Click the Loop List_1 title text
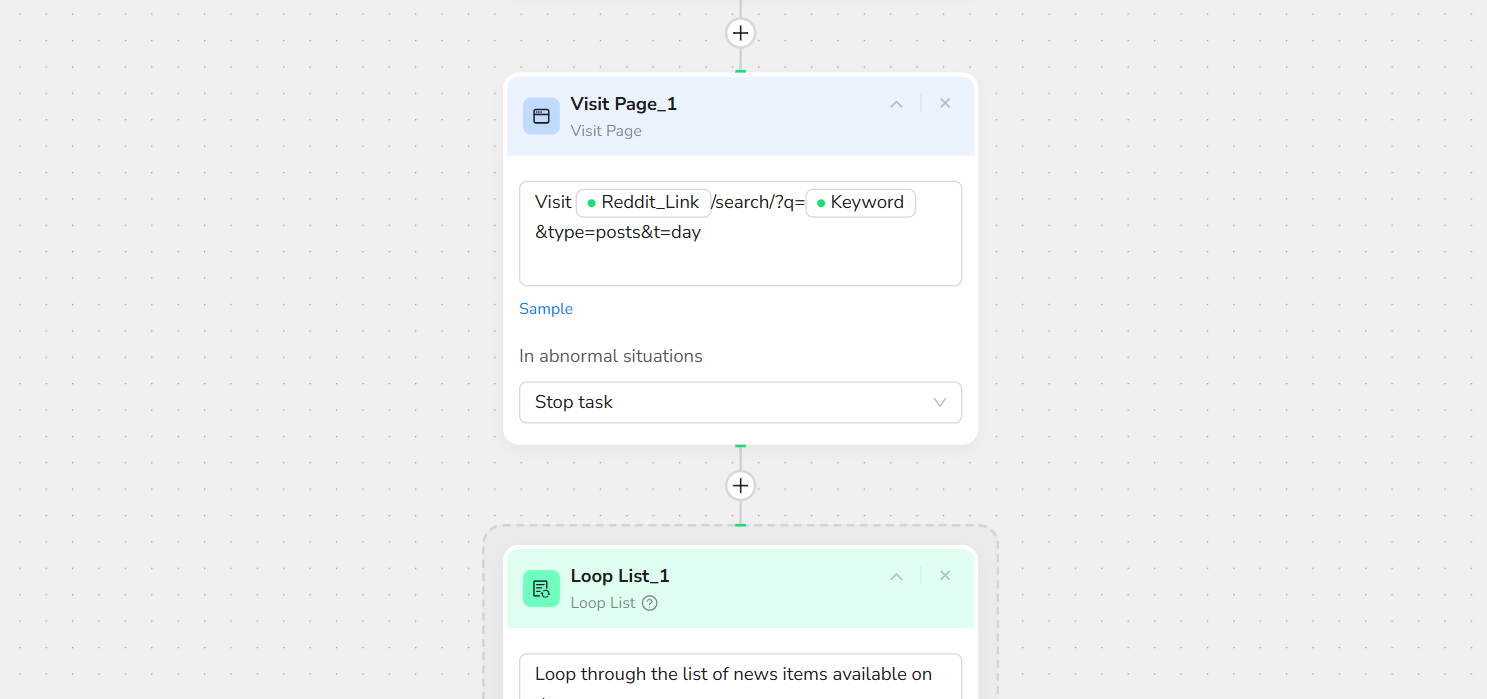This screenshot has width=1487, height=699. coord(620,576)
